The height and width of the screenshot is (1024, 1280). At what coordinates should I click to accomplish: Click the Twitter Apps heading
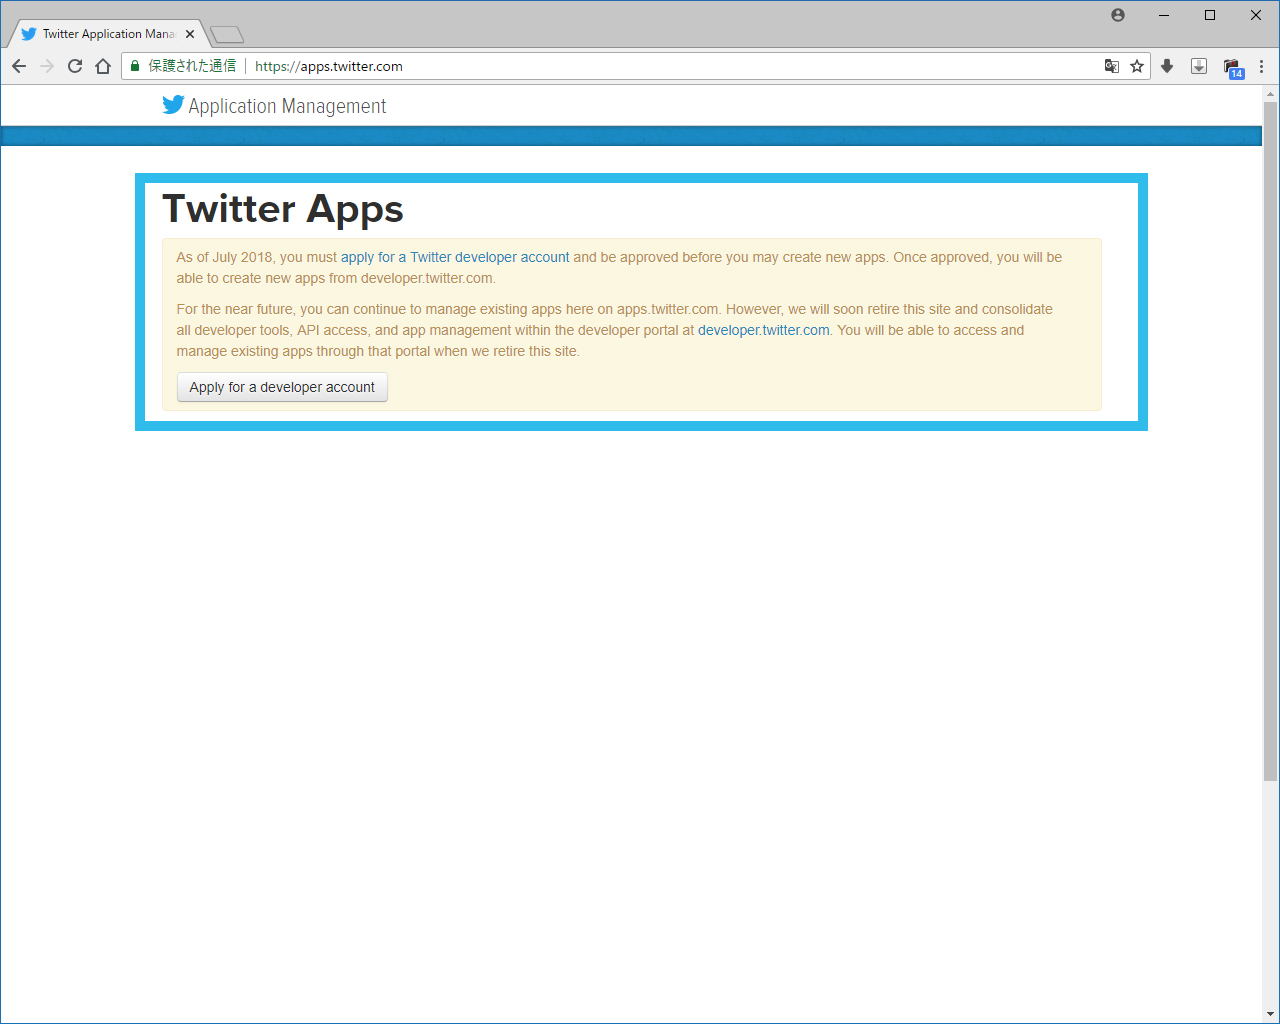[283, 209]
